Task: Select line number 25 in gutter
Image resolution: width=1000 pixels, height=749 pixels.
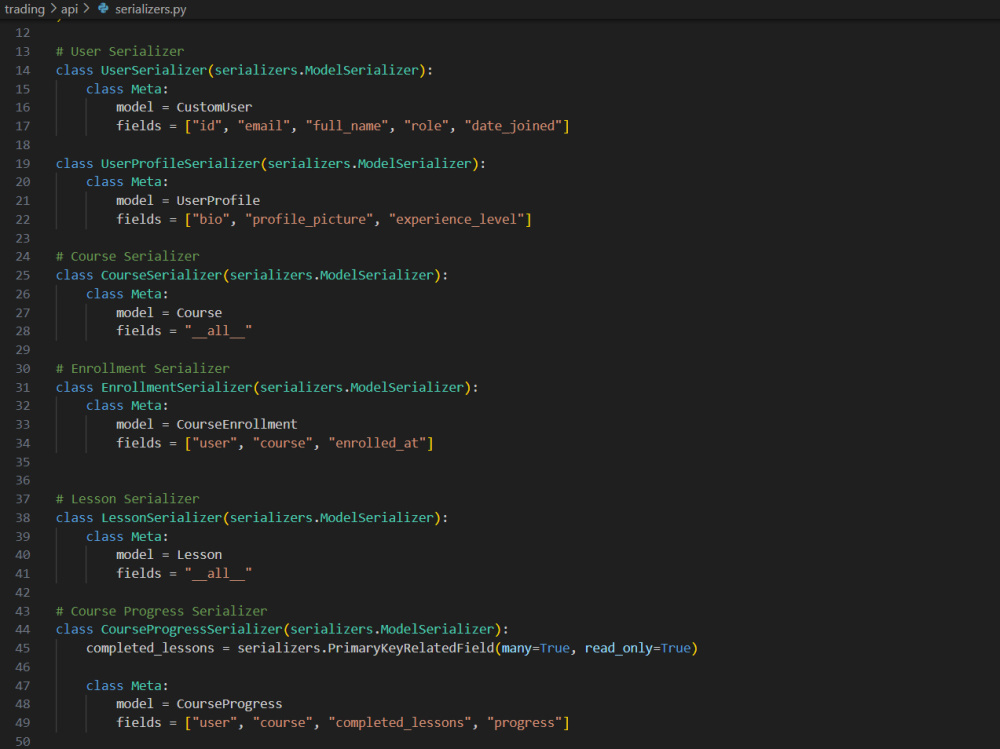Action: tap(22, 275)
